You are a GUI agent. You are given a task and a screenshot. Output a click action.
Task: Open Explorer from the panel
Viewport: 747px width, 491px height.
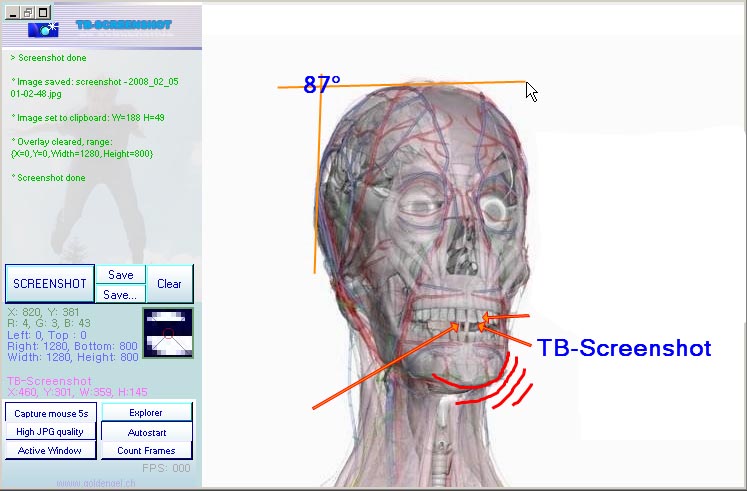point(146,412)
